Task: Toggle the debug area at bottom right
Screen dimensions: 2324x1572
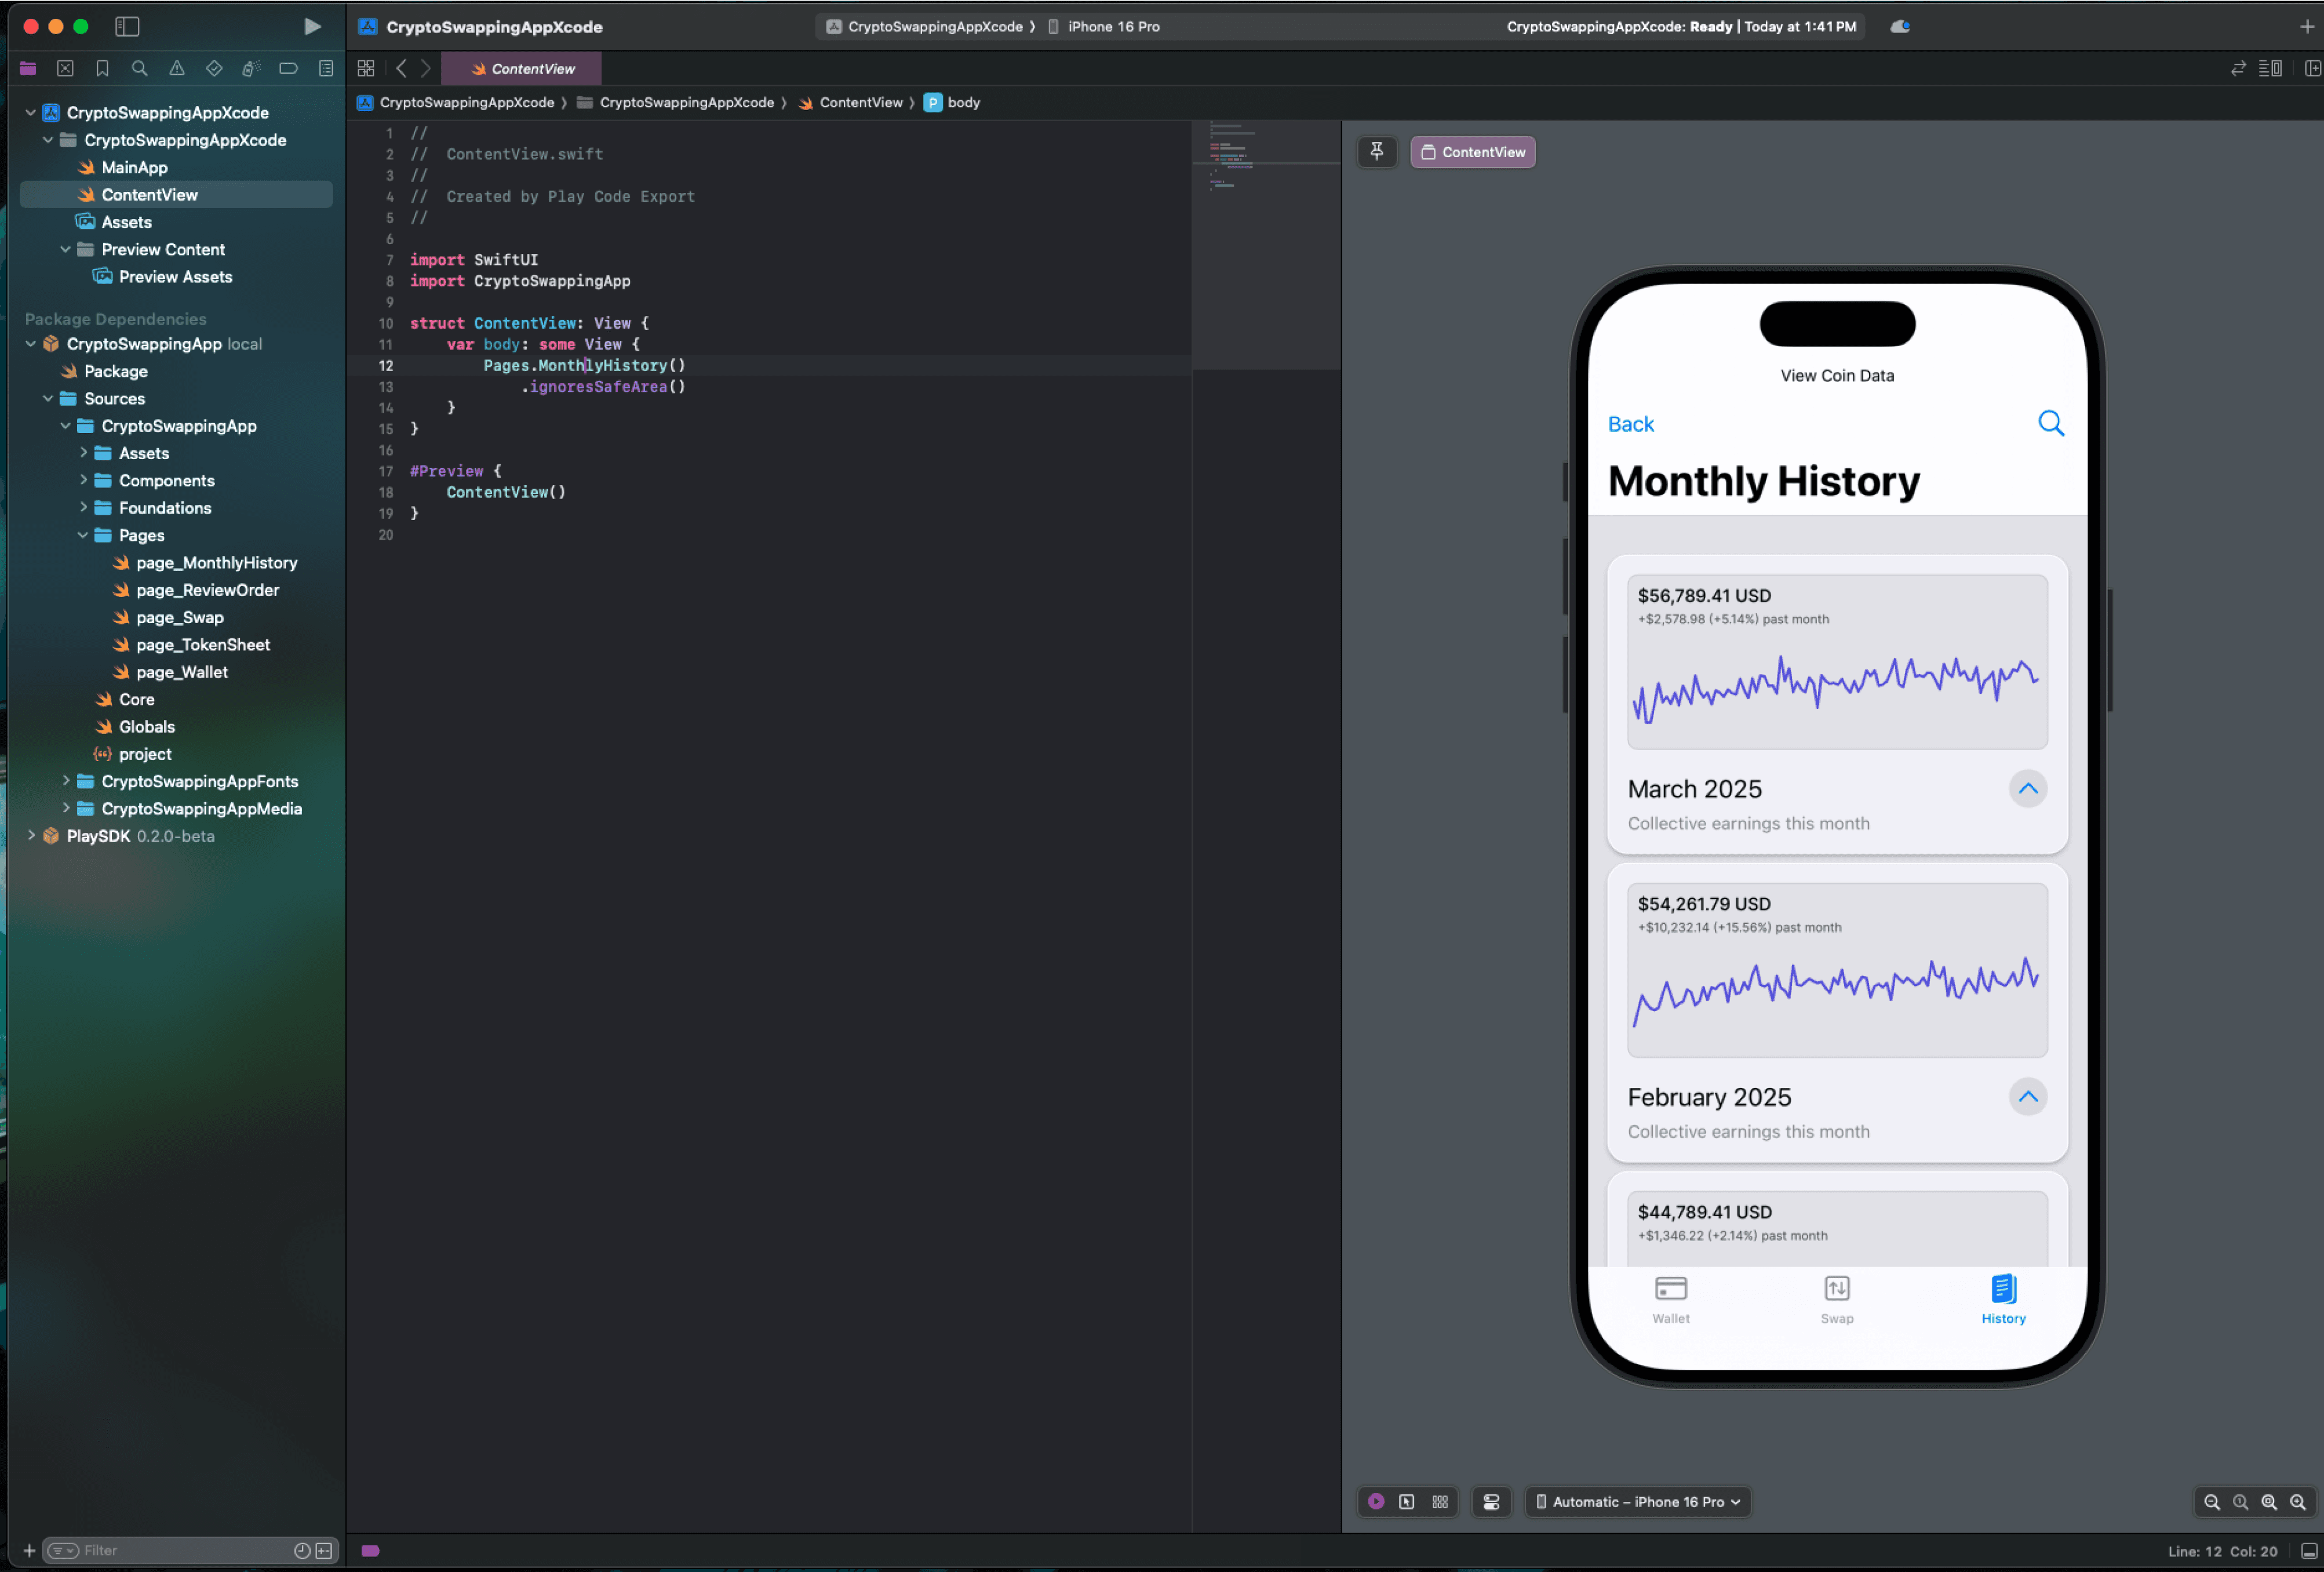Action: pyautogui.click(x=2309, y=1551)
